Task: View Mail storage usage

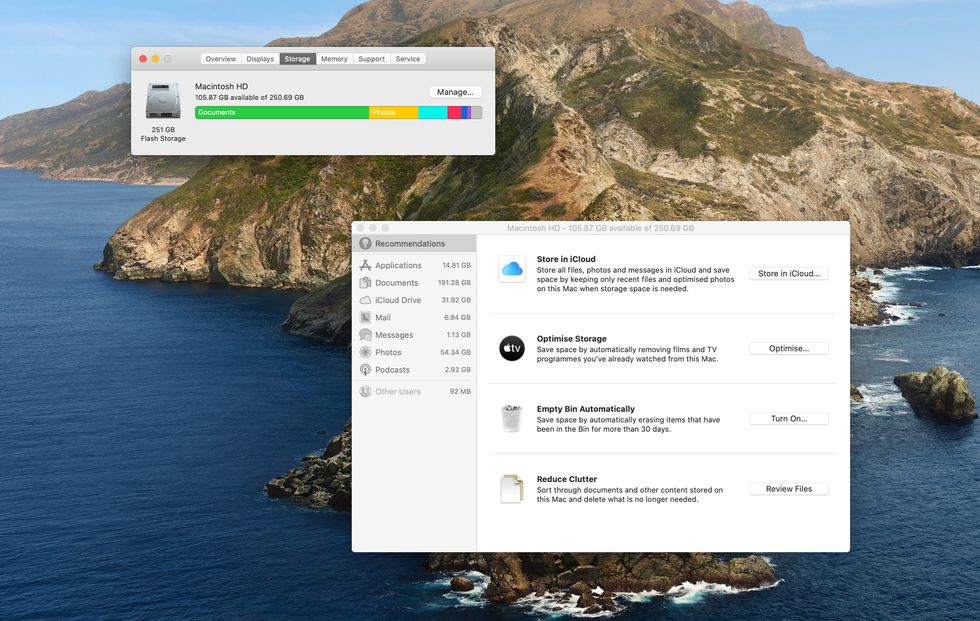Action: [x=384, y=317]
